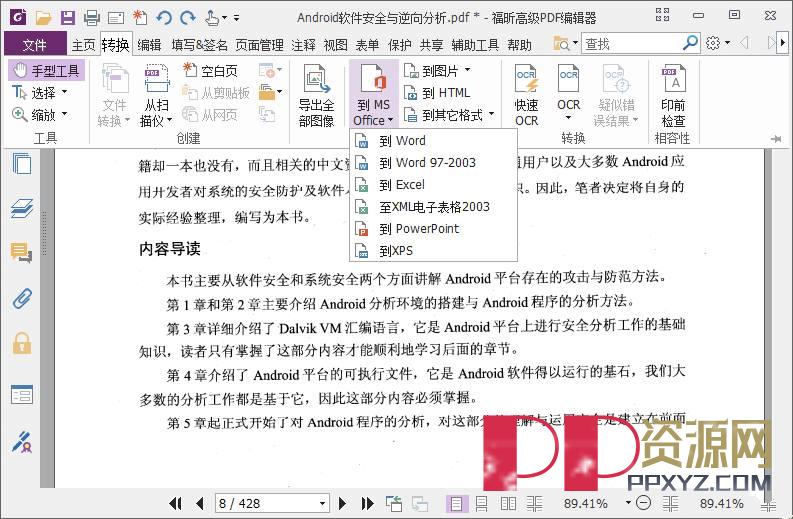Zoom out with minus button

[643, 503]
